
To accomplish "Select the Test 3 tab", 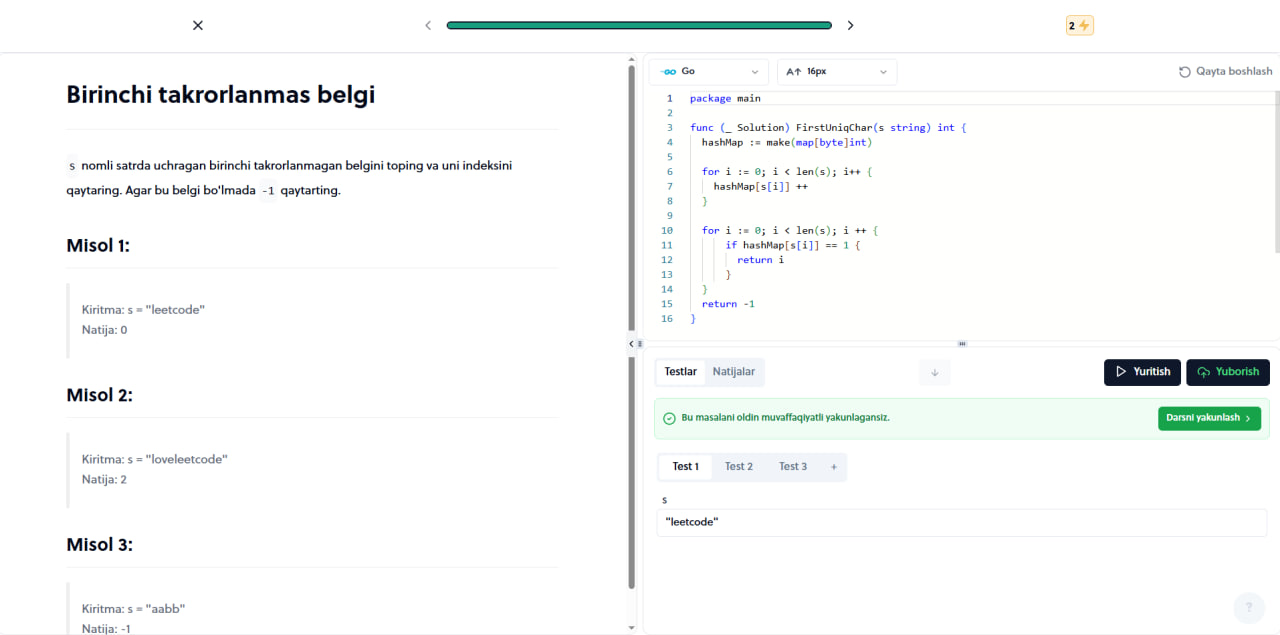I will point(793,467).
